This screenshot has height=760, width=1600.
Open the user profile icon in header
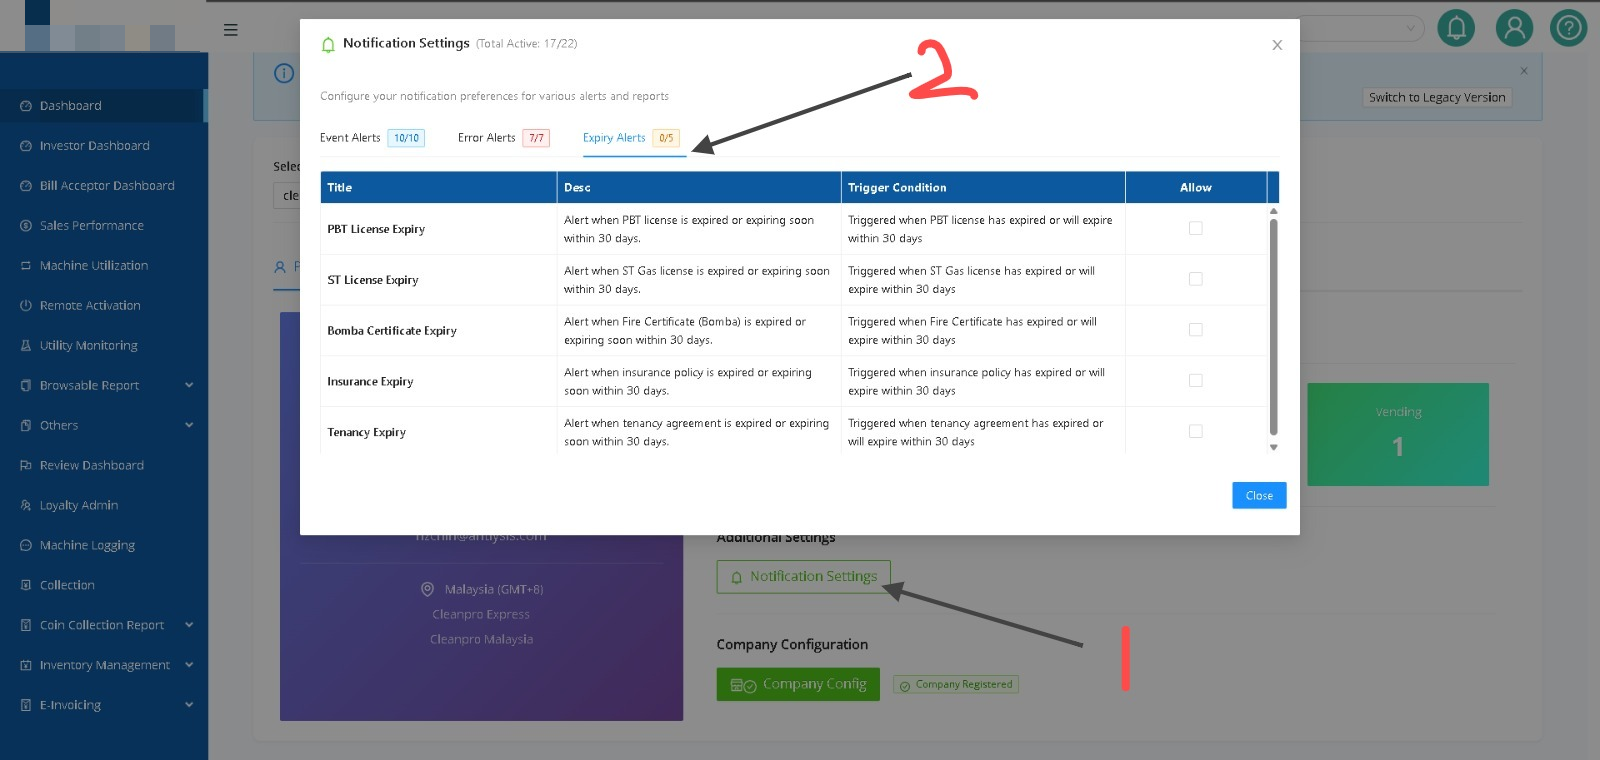[1514, 28]
